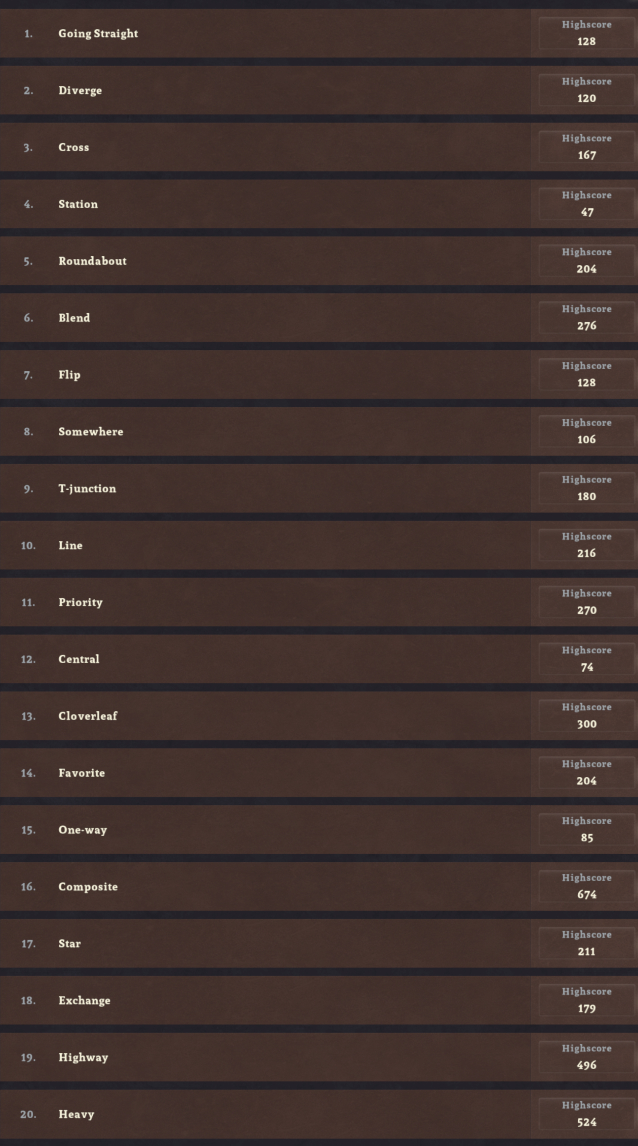Viewport: 638px width, 1146px height.
Task: Open the One-way level
Action: pos(319,830)
